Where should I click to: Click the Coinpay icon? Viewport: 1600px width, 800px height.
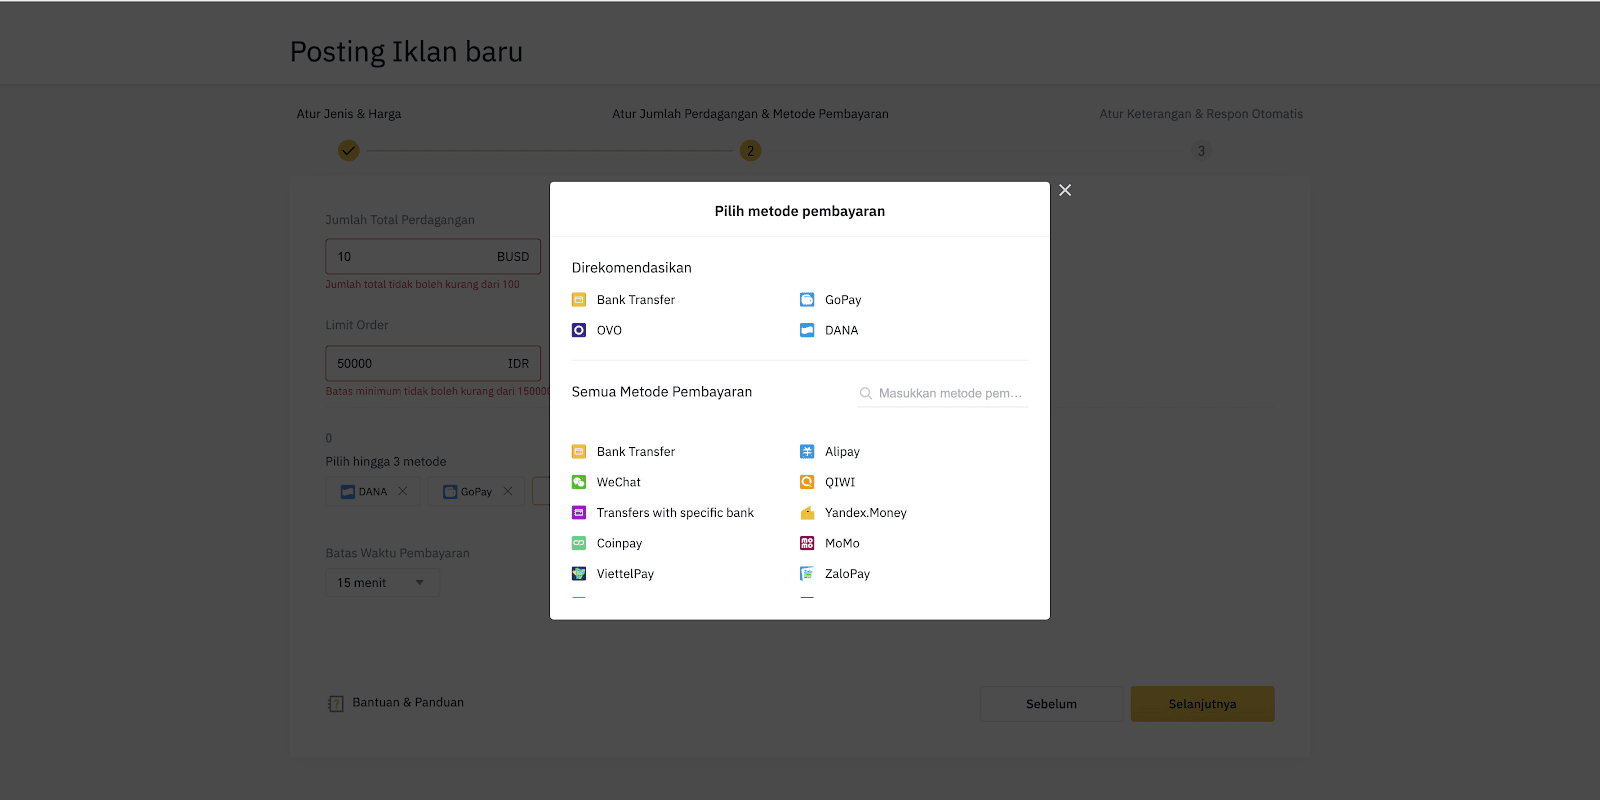point(579,543)
